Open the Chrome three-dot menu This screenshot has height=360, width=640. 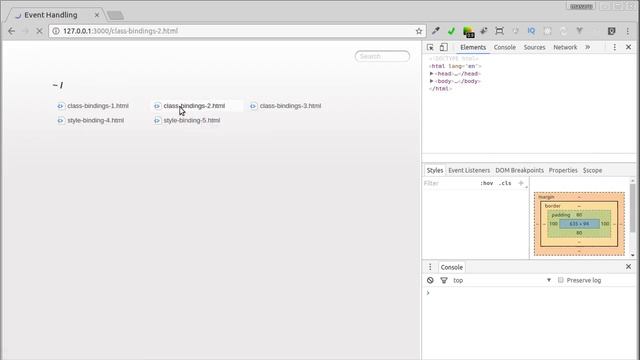point(628,31)
